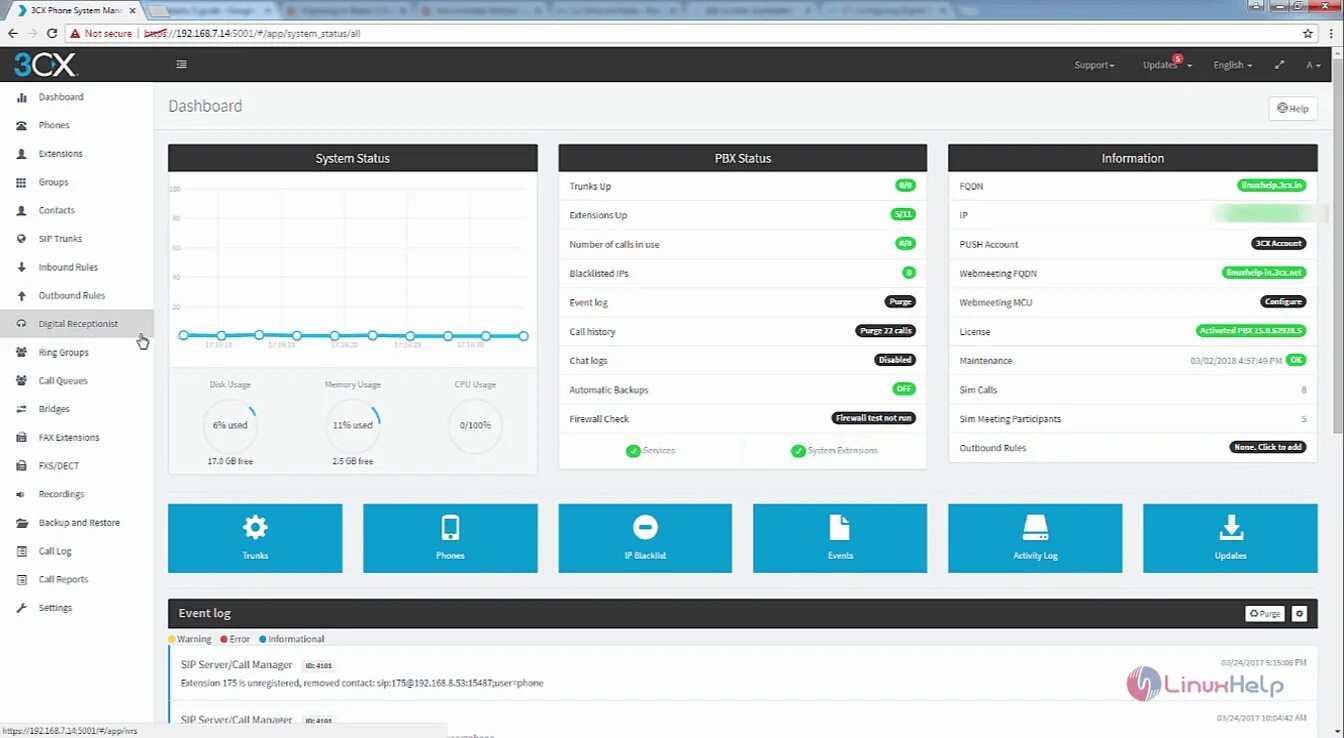Open the Events tile
Image resolution: width=1344 pixels, height=738 pixels.
tap(840, 538)
